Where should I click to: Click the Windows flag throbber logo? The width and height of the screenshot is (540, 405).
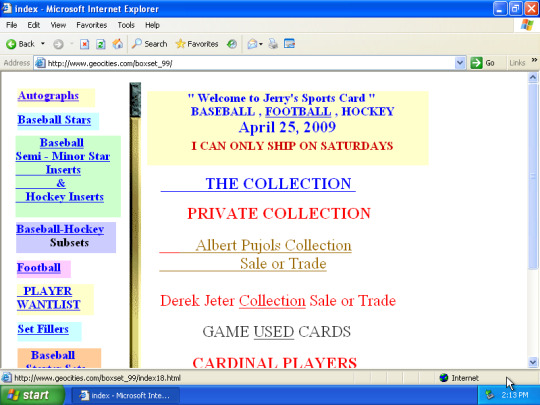(527, 25)
